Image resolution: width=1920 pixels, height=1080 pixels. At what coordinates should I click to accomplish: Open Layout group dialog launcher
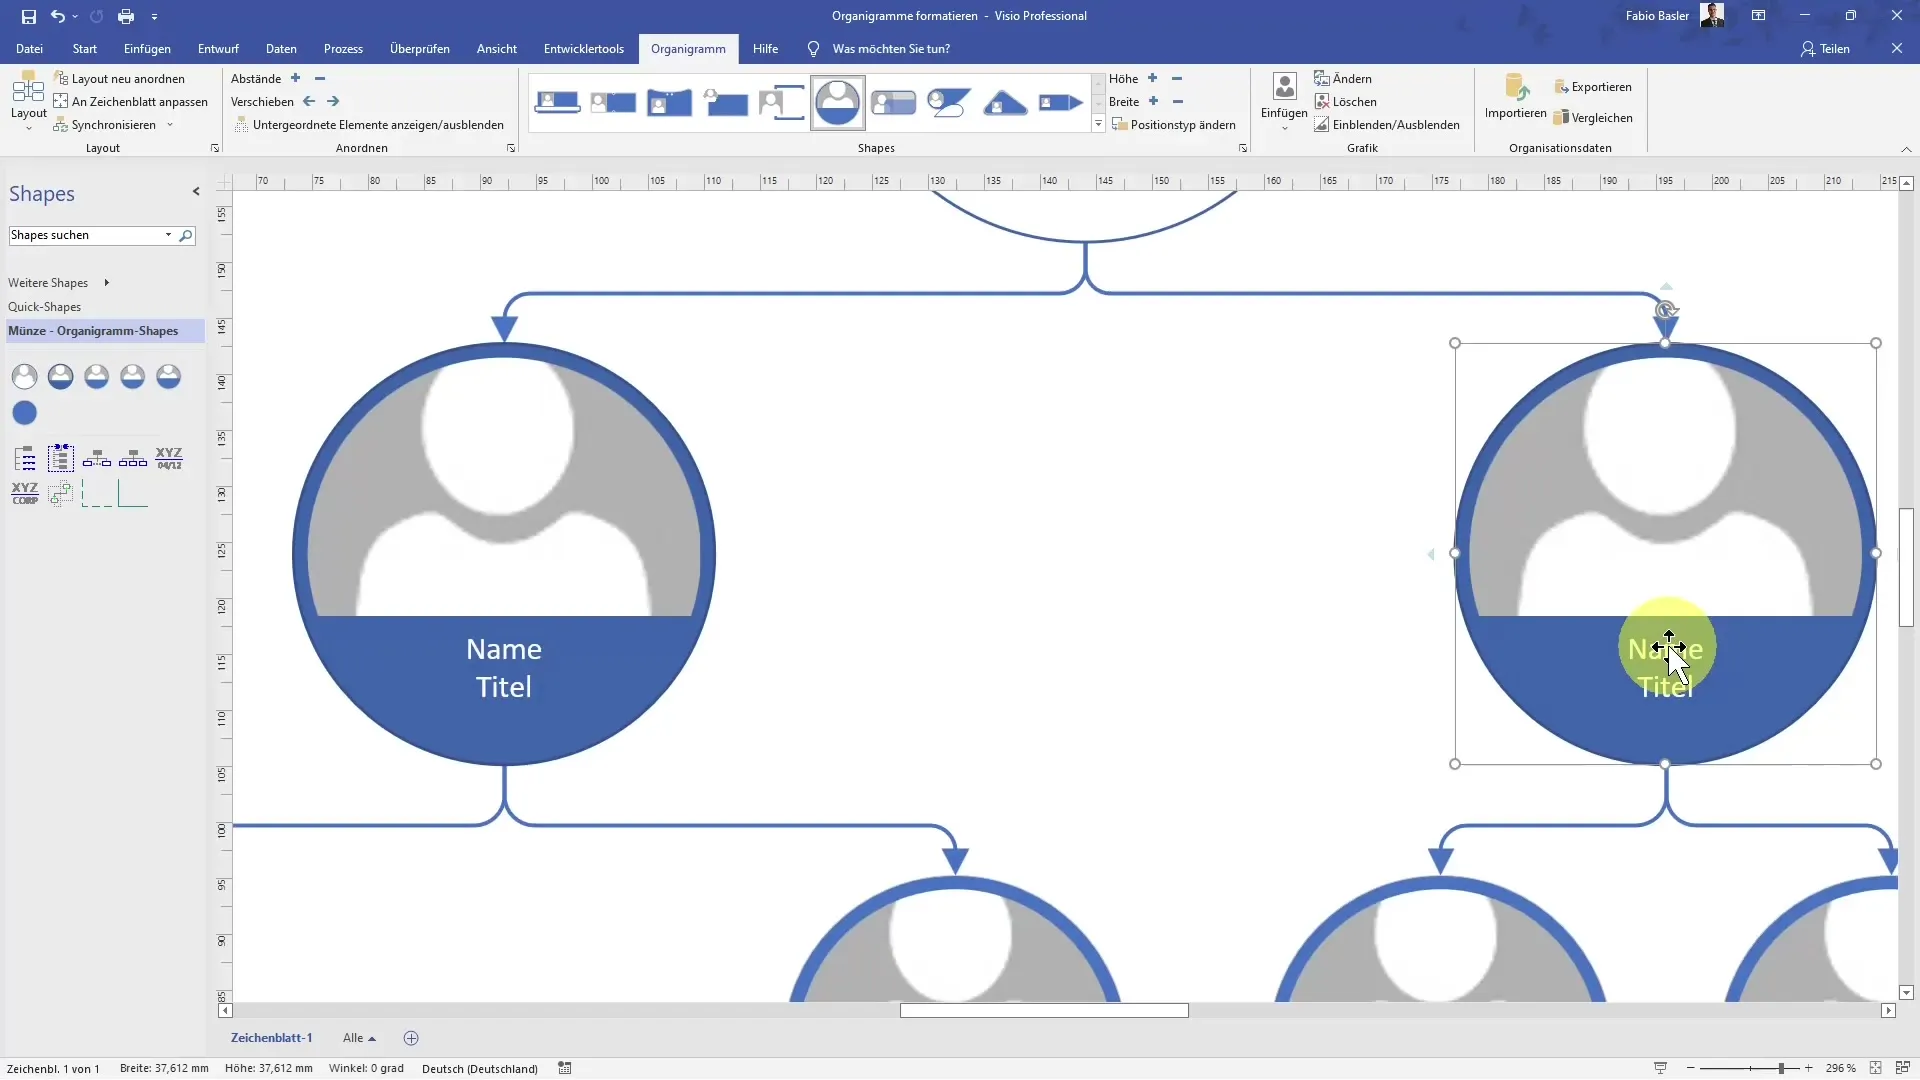pyautogui.click(x=214, y=148)
